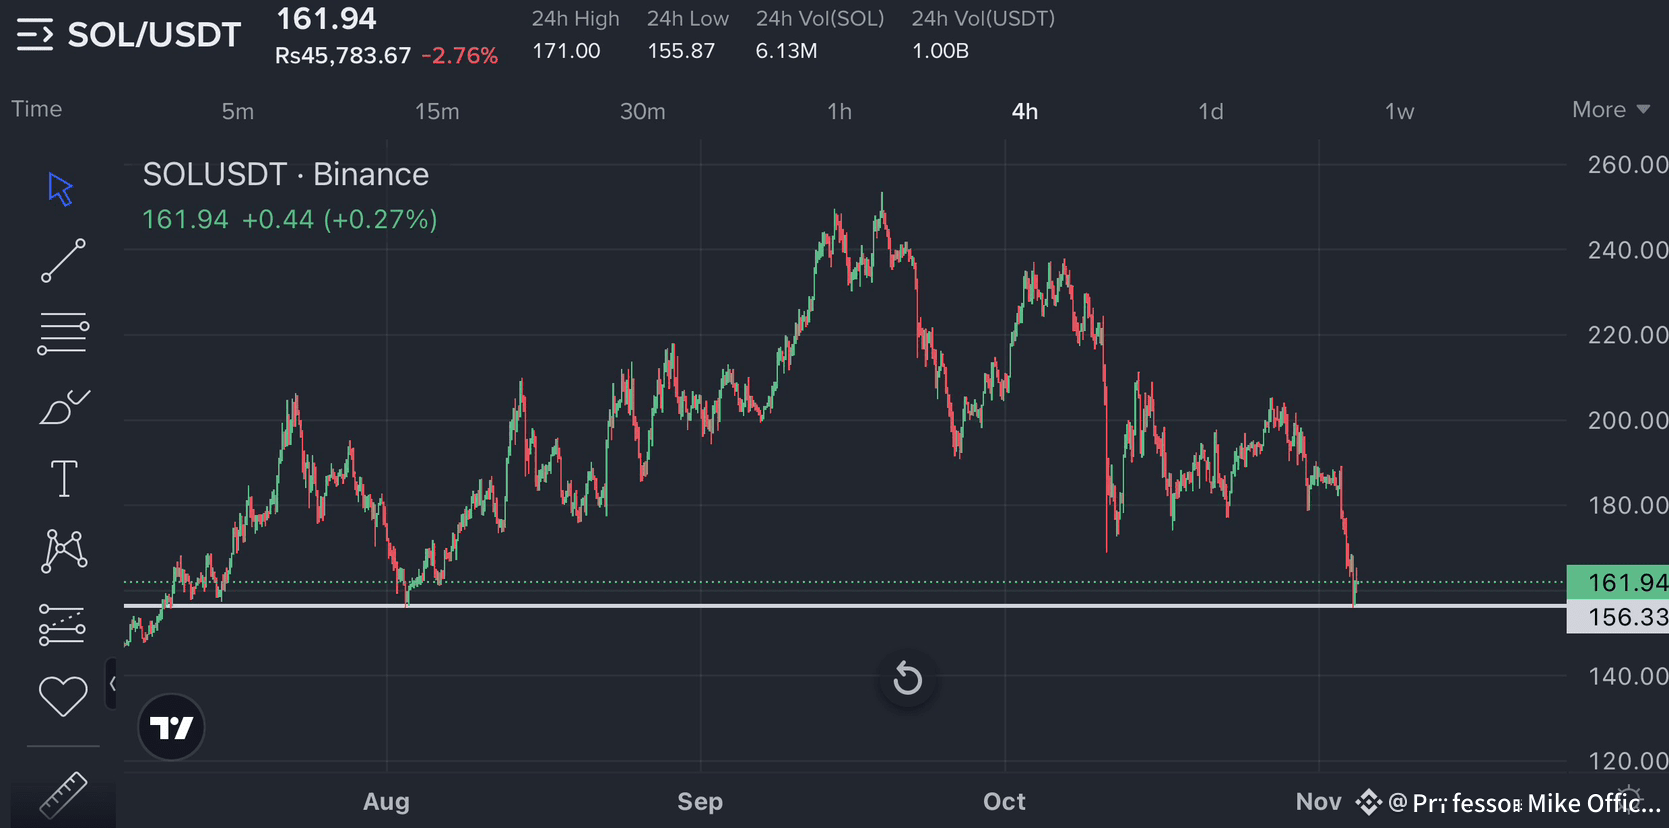The image size is (1669, 828).
Task: Select the 1w interval
Action: click(1399, 111)
